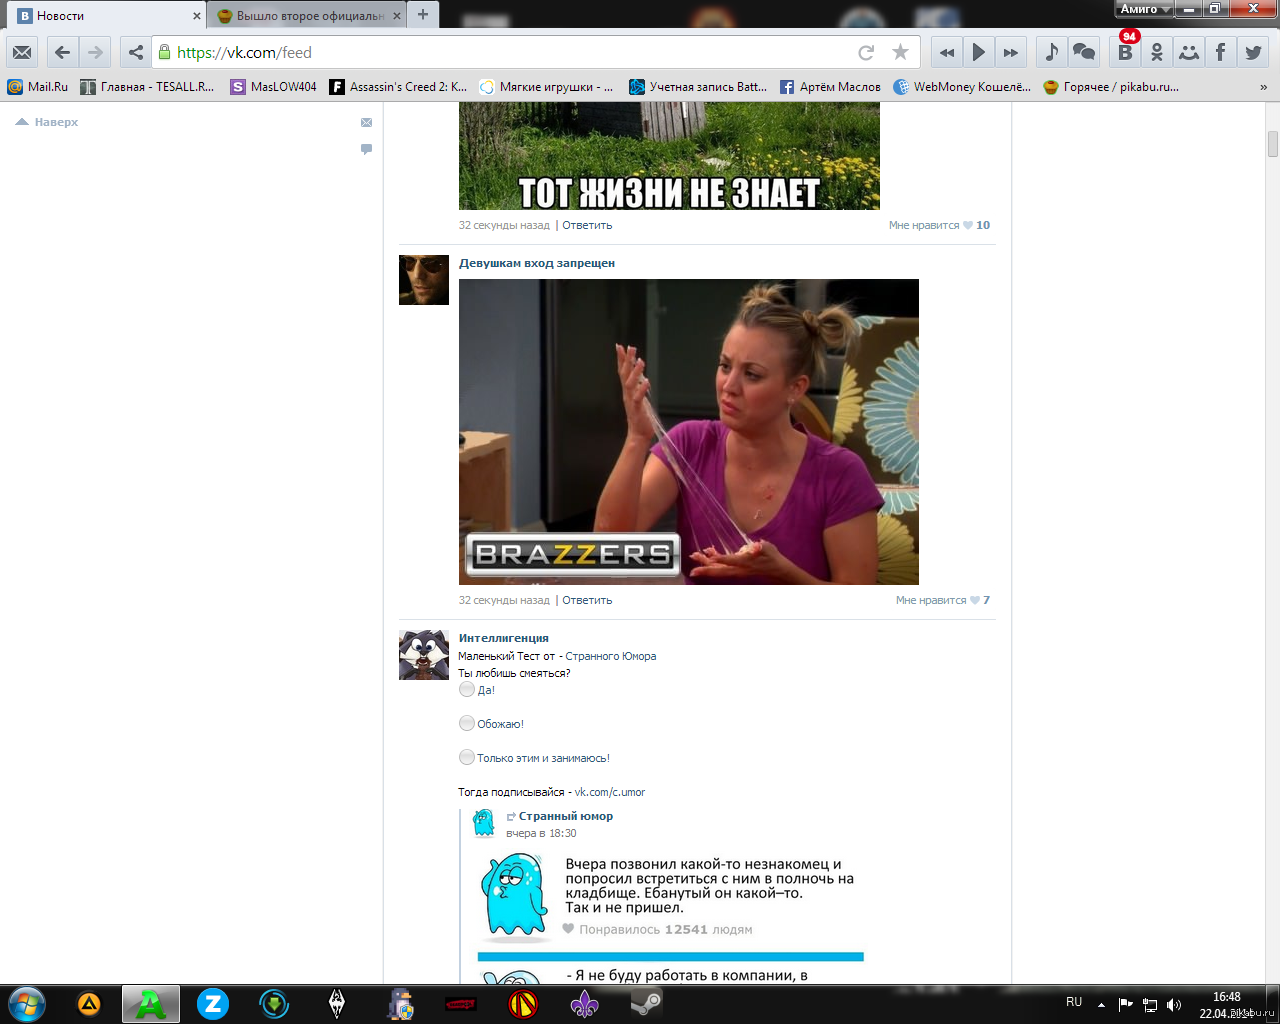Show hidden system tray icons

(1101, 1004)
